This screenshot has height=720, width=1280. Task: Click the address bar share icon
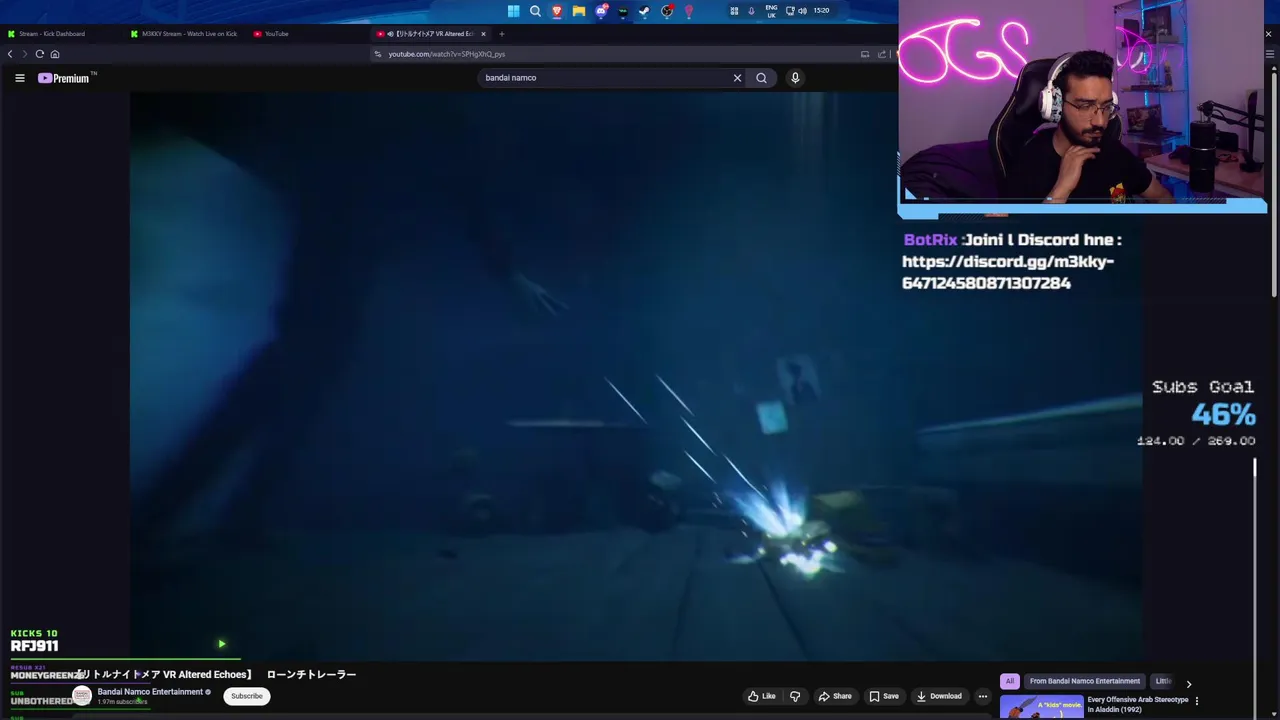pos(884,54)
